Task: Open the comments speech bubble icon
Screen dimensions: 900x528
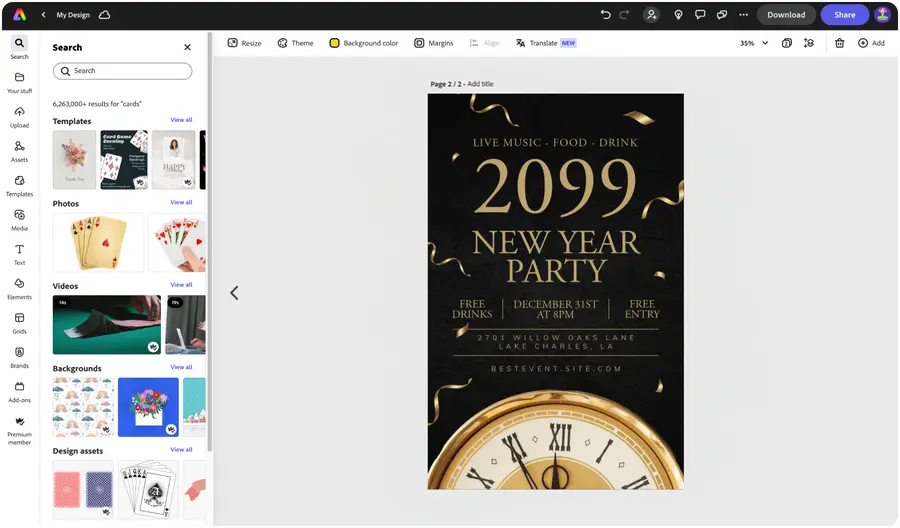Action: point(700,15)
